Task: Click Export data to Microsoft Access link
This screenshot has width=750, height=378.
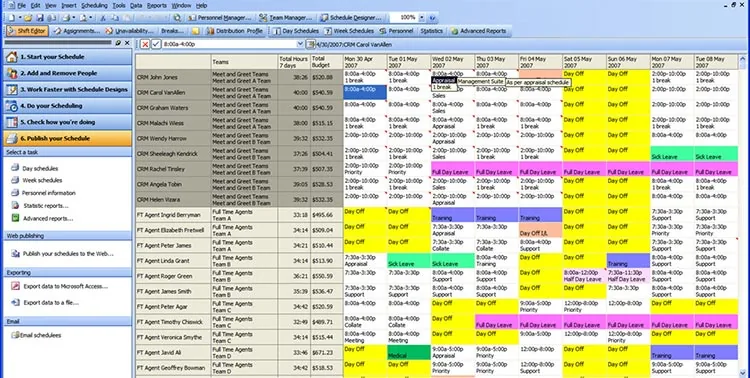Action: point(66,286)
